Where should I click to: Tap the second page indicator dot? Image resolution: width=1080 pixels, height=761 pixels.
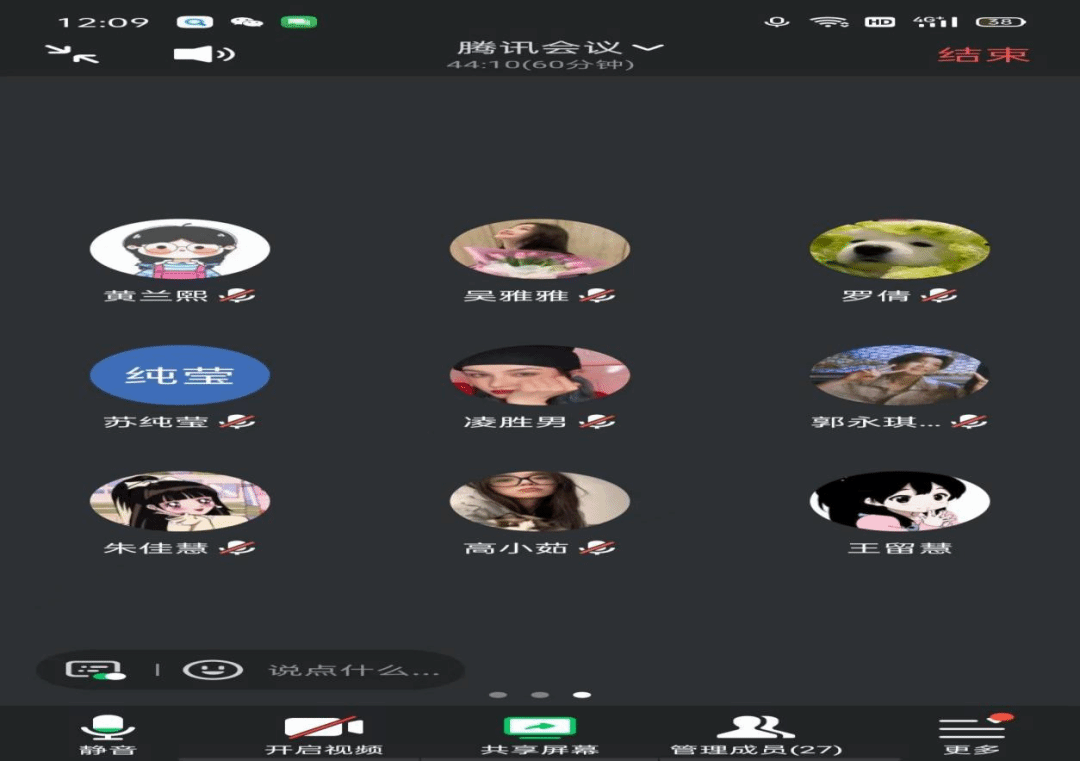coord(540,694)
